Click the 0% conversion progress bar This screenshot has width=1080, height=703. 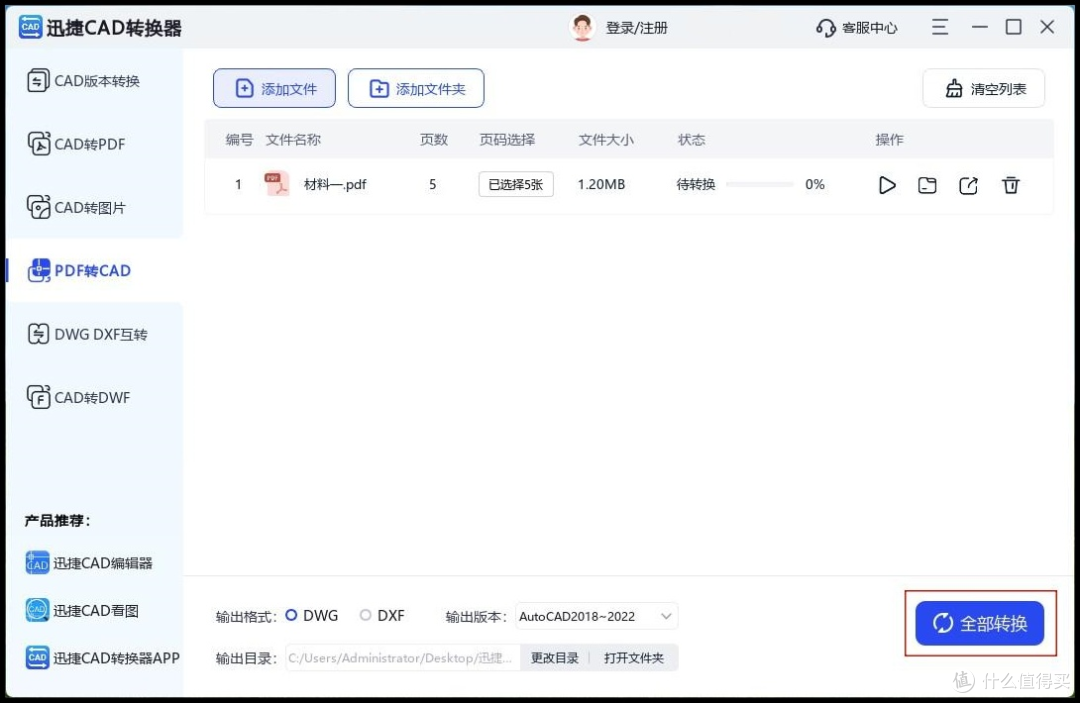click(760, 185)
